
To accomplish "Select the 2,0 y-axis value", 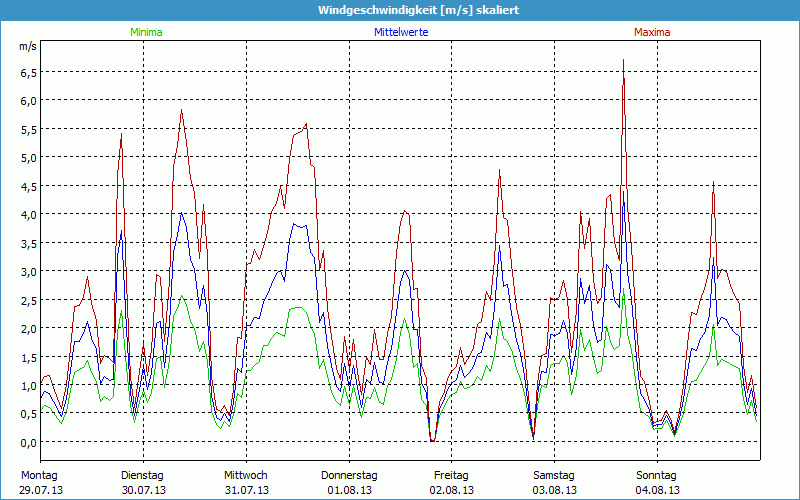I will click(29, 329).
